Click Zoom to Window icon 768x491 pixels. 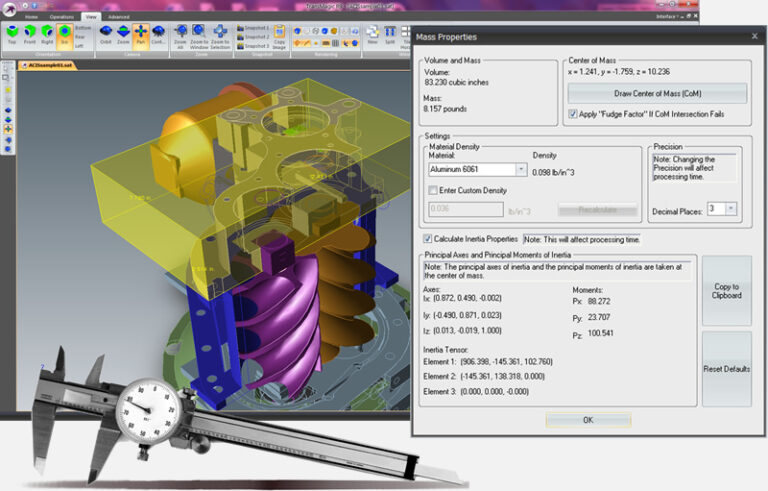[x=200, y=35]
